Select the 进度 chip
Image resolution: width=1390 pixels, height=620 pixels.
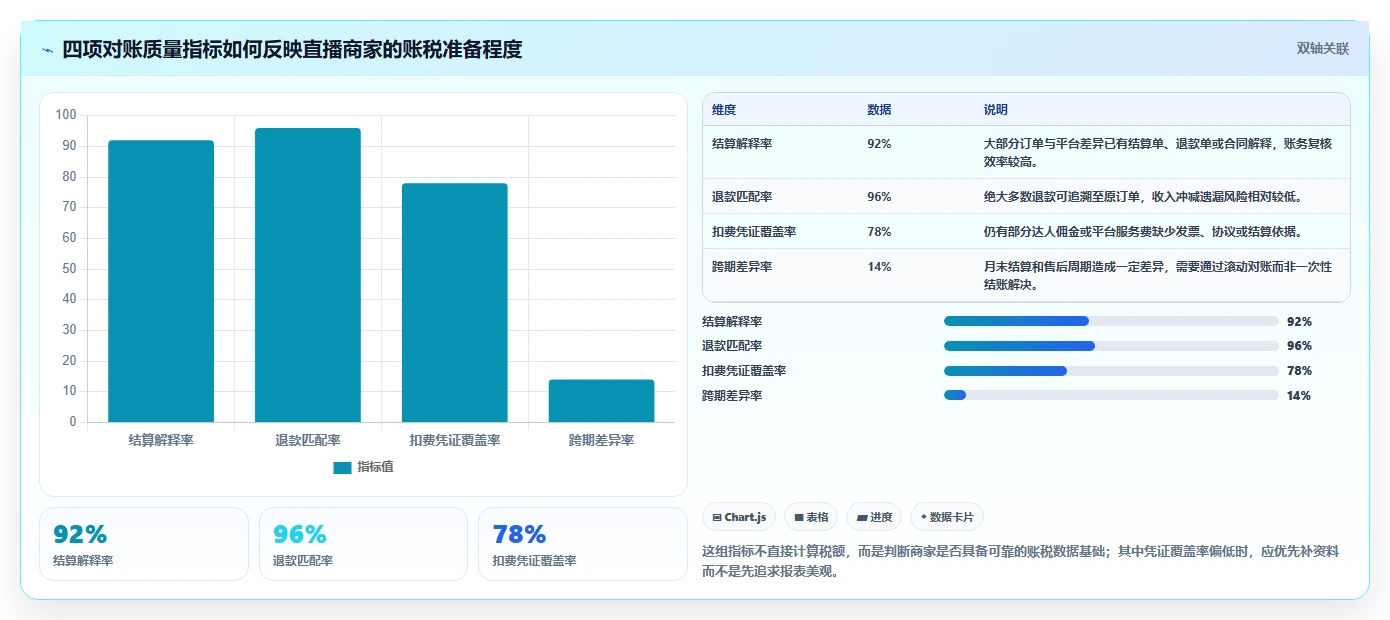[x=874, y=517]
